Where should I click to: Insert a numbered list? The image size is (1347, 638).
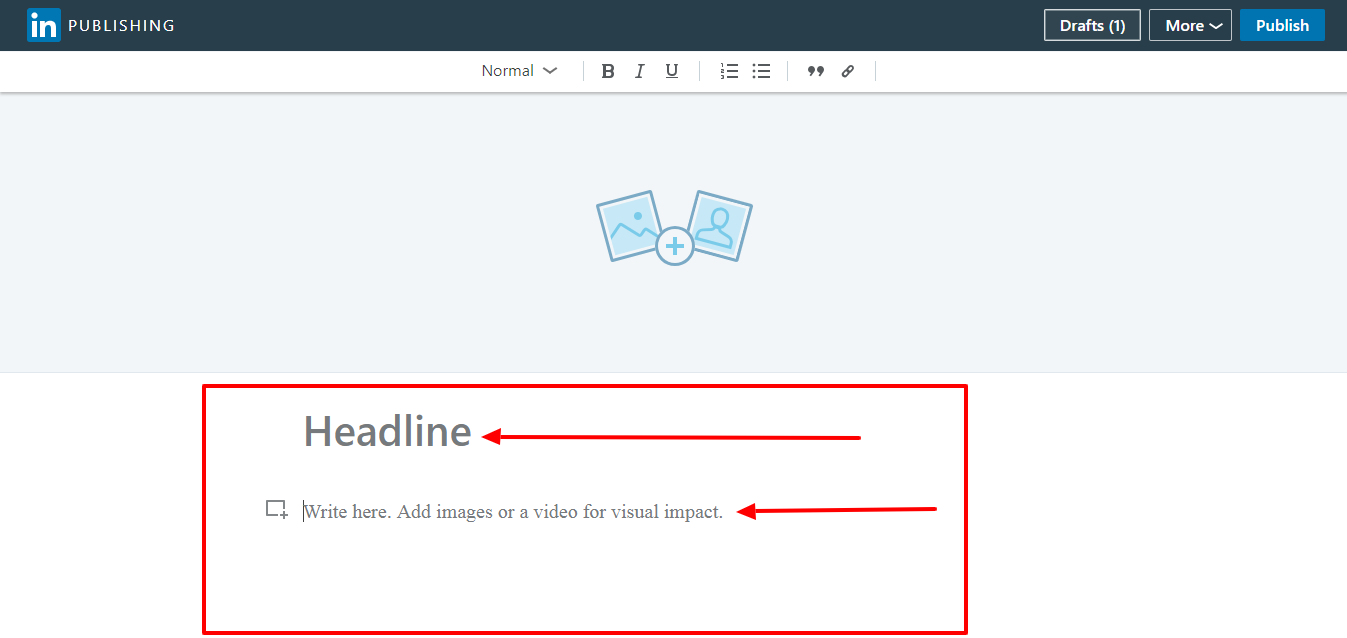(730, 71)
